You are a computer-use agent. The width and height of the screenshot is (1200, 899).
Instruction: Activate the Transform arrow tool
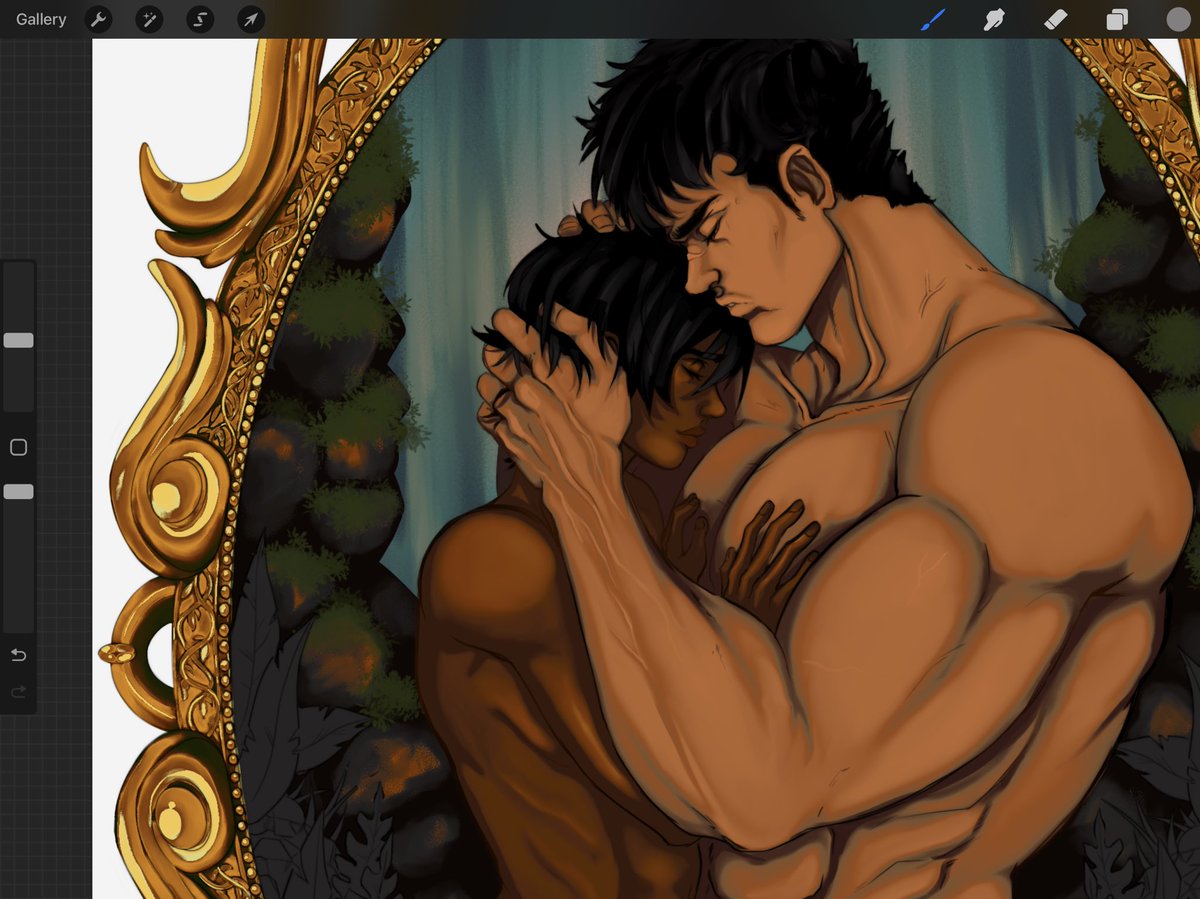(251, 19)
